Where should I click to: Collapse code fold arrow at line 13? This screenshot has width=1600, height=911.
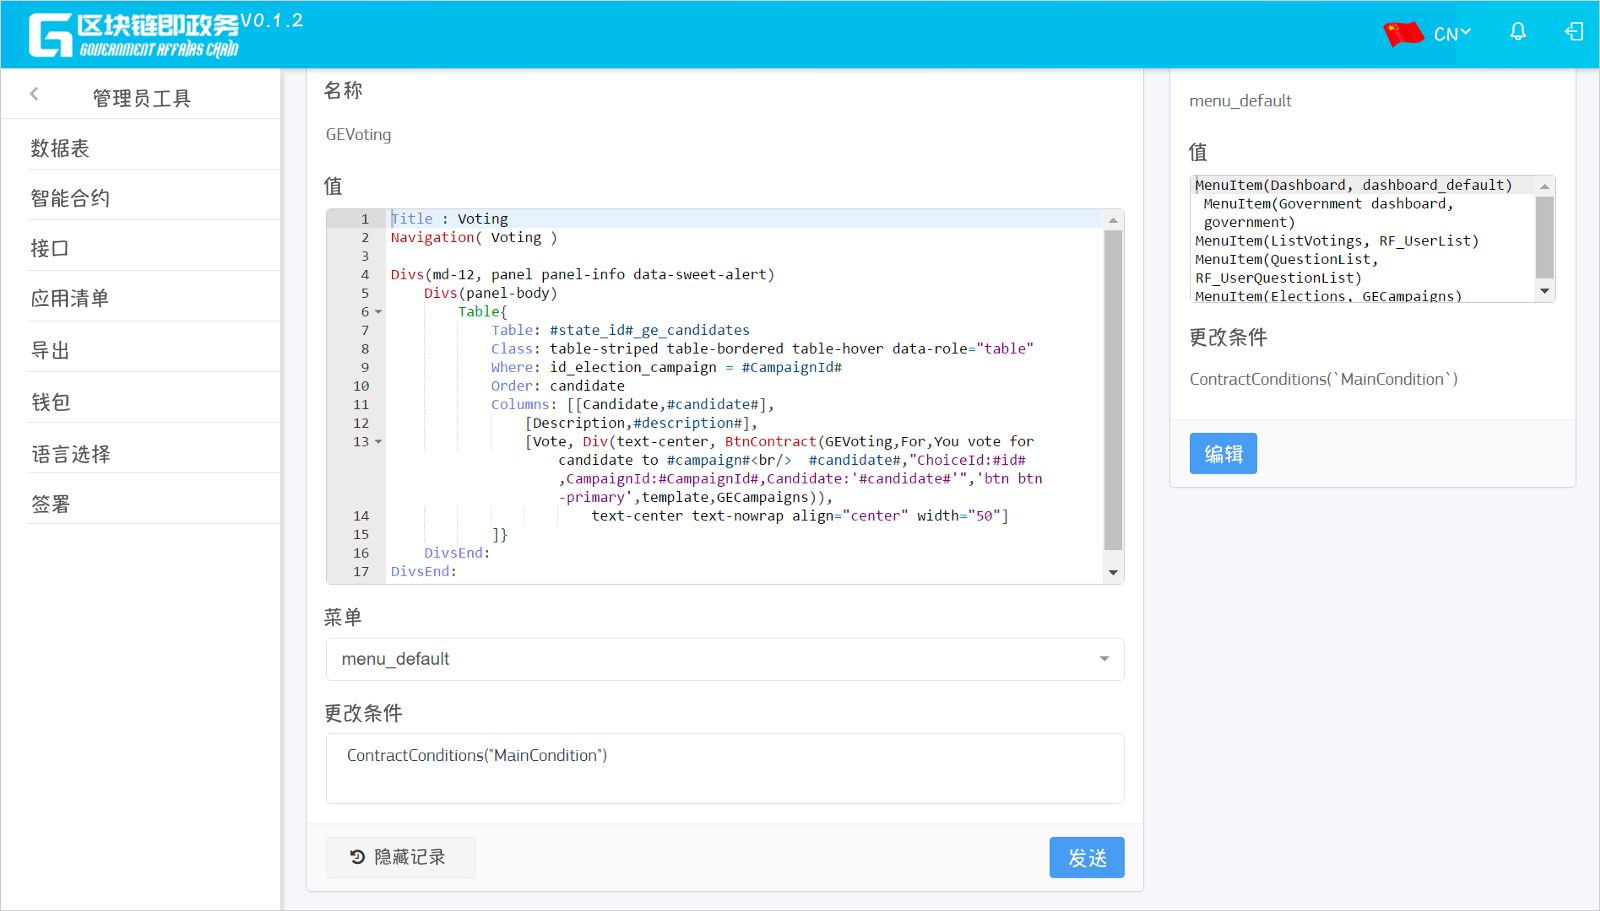(379, 442)
